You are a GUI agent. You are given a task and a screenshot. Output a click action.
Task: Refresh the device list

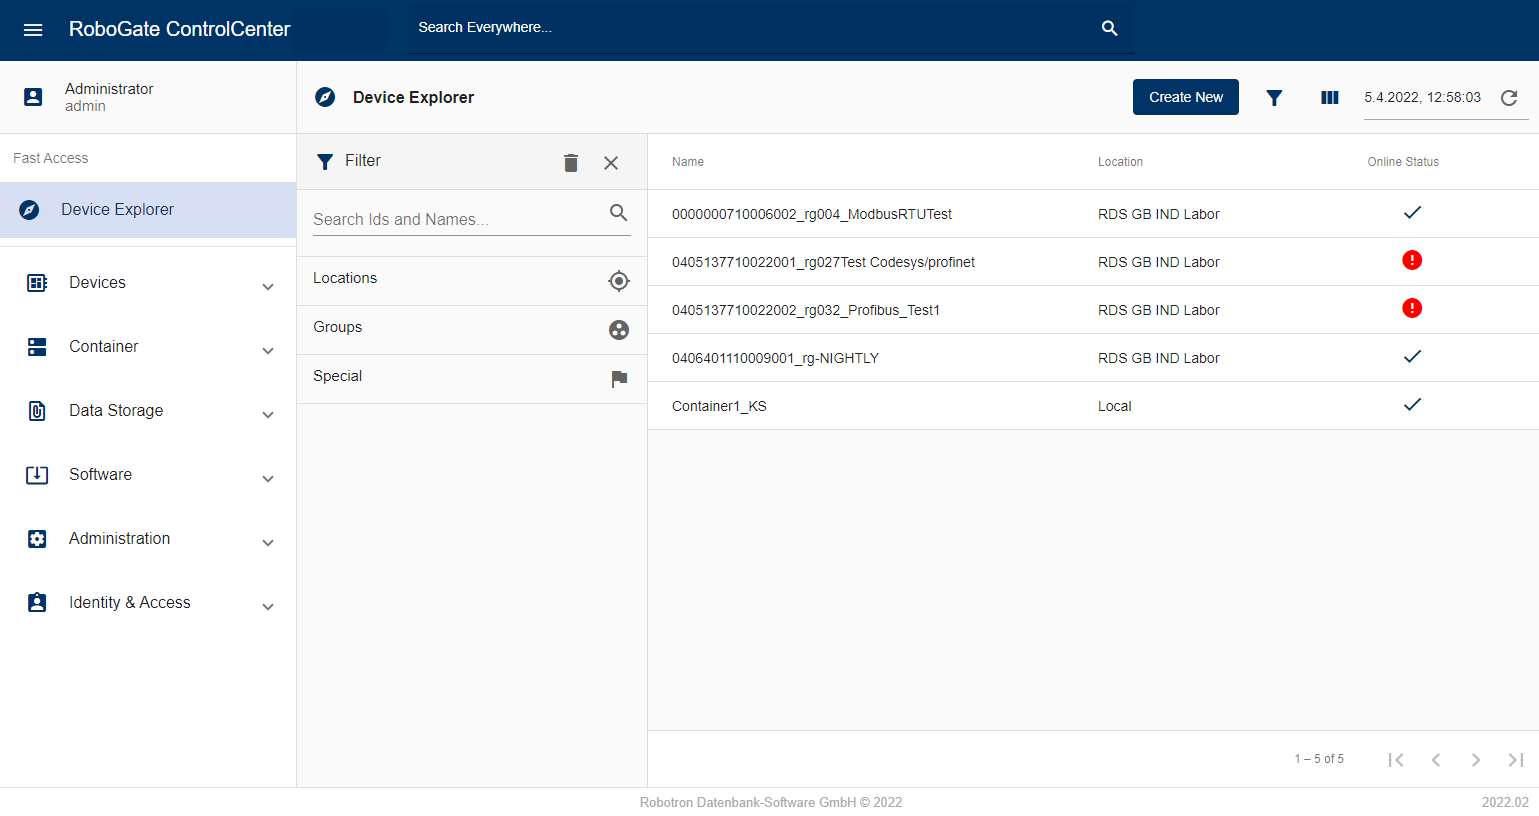tap(1509, 97)
